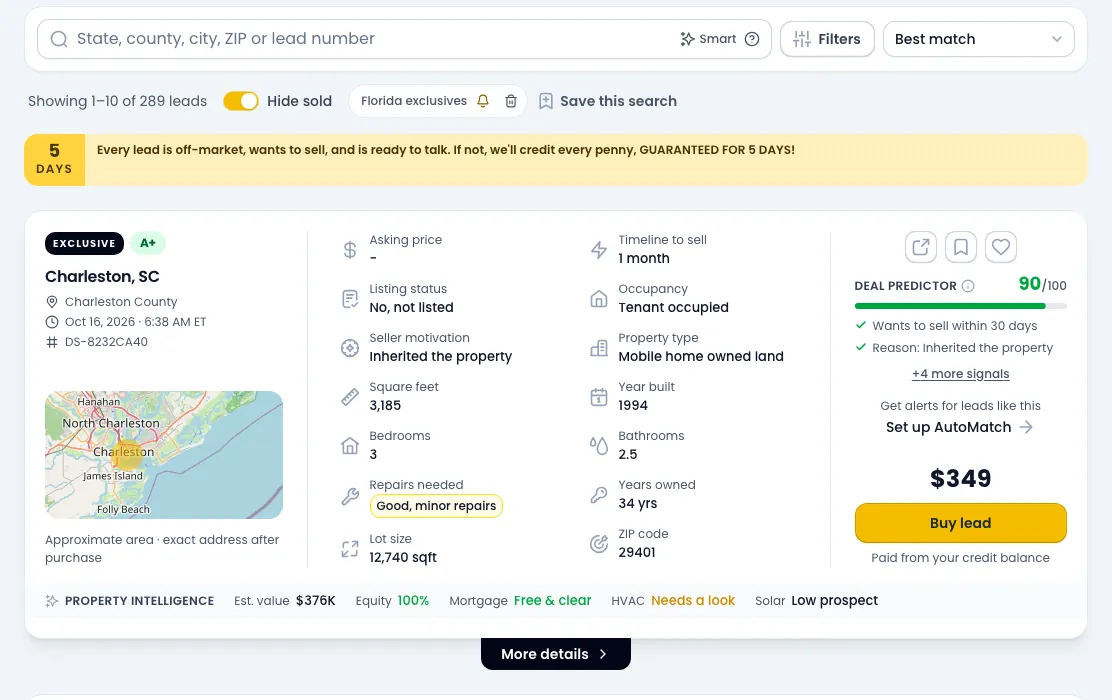Expand the Best match sort dropdown
This screenshot has width=1112, height=700.
click(x=979, y=39)
